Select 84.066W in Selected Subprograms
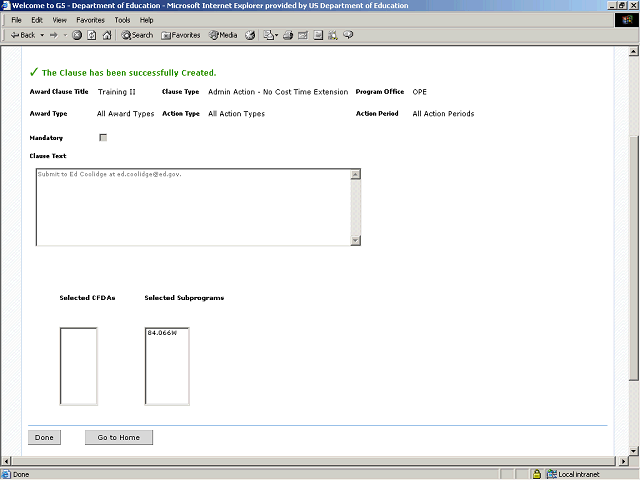Screen dimensions: 640x480 (162, 333)
